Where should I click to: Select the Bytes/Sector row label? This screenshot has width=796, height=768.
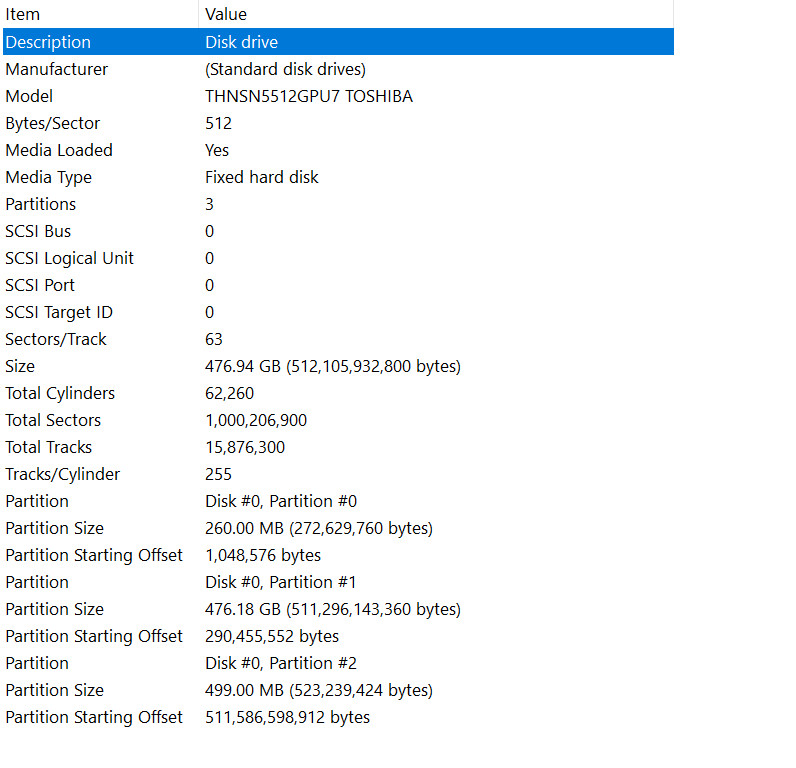(x=53, y=123)
